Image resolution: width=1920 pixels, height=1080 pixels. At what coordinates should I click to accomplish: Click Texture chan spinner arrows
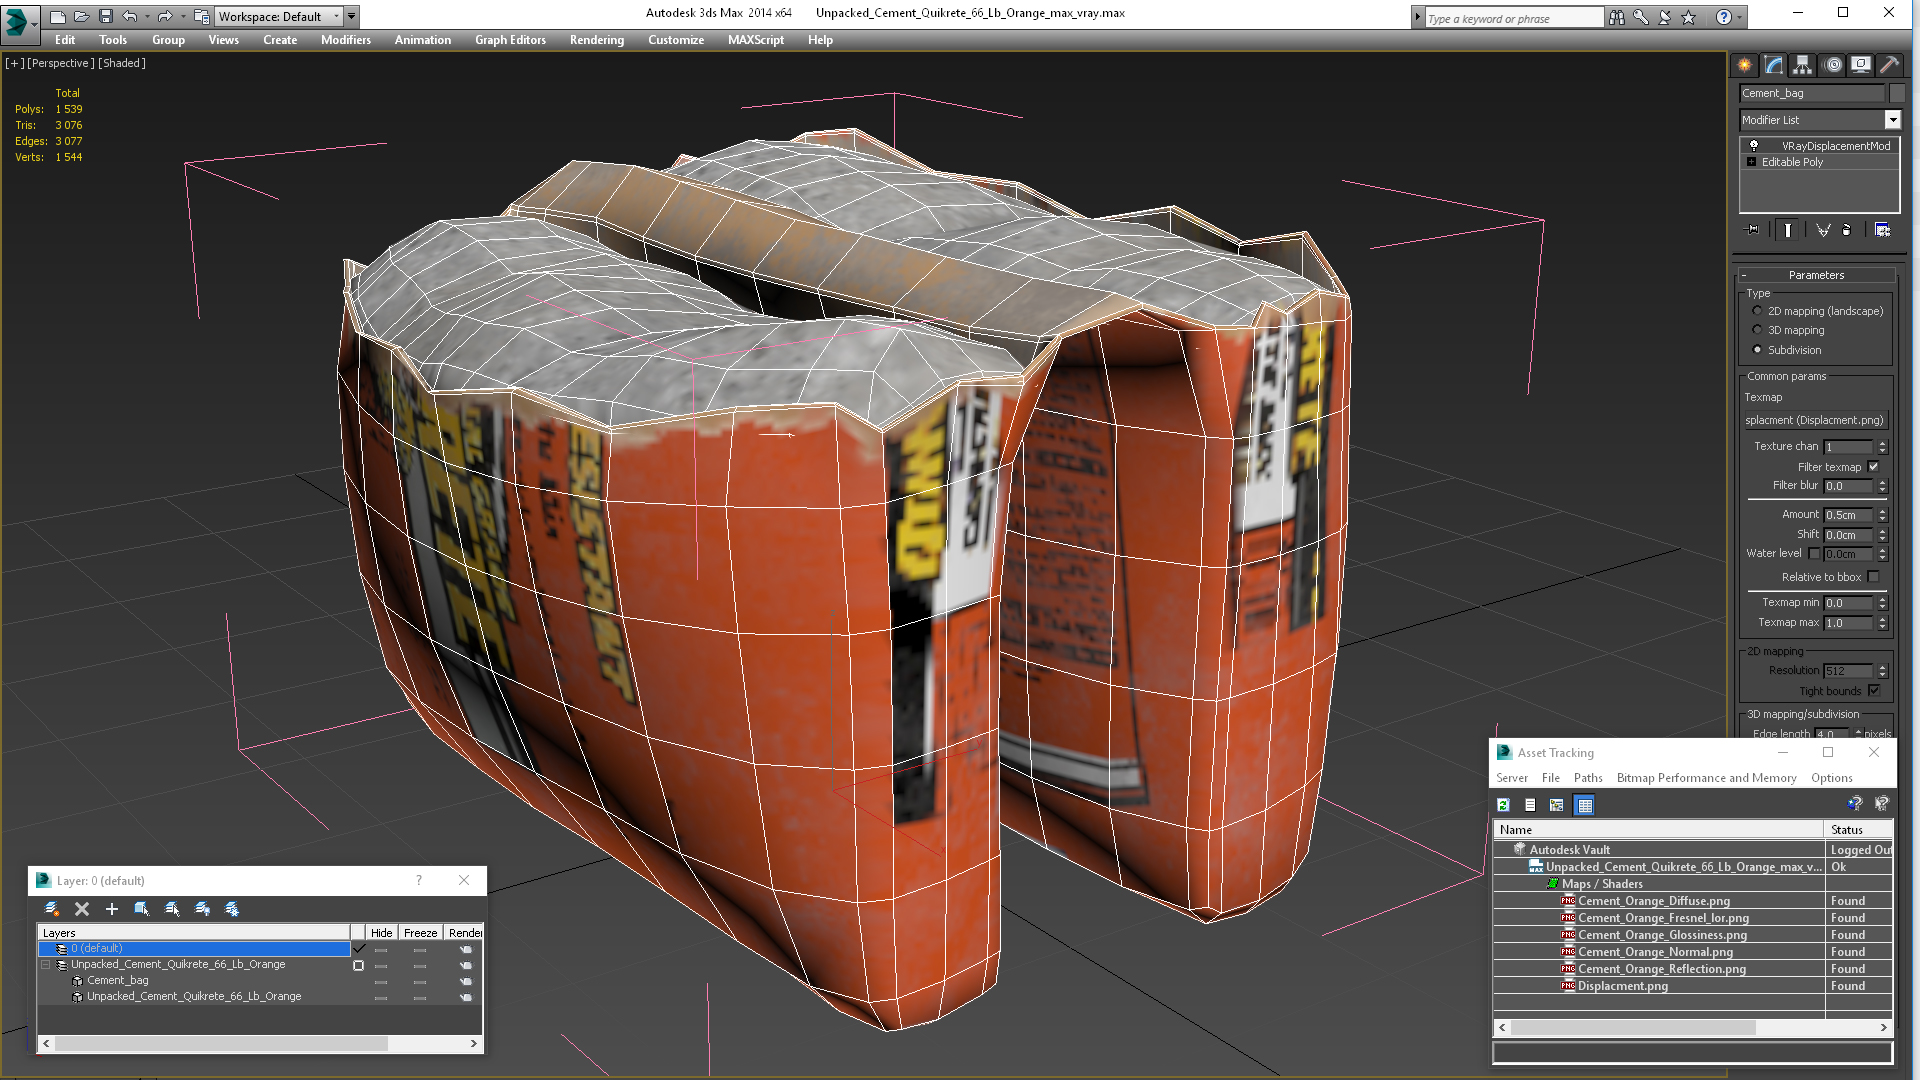[x=1882, y=447]
